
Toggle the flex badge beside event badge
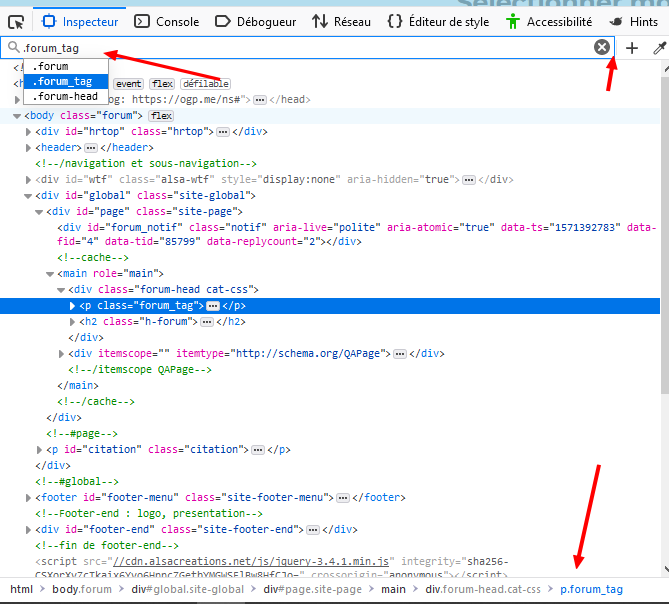[x=163, y=84]
